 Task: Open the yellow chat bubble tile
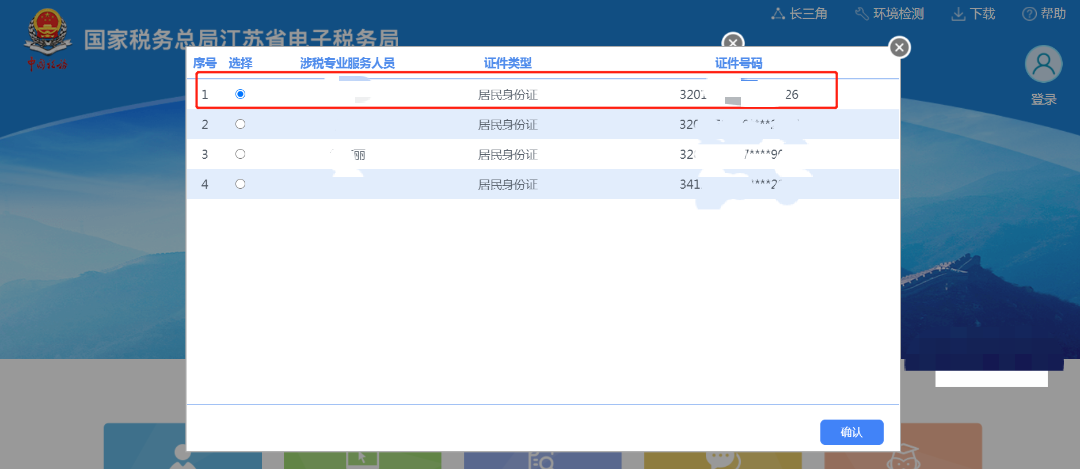tap(722, 450)
